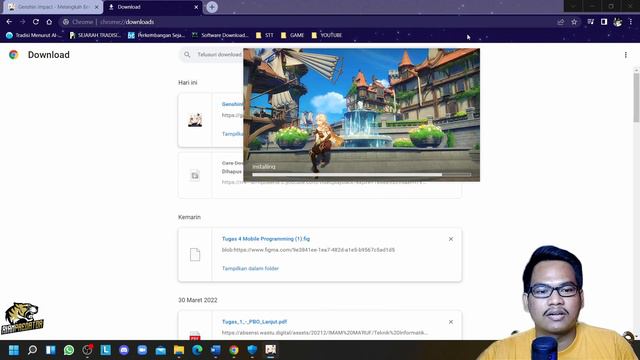This screenshot has width=640, height=360.
Task: Click the Telusuri download search field
Action: click(212, 54)
